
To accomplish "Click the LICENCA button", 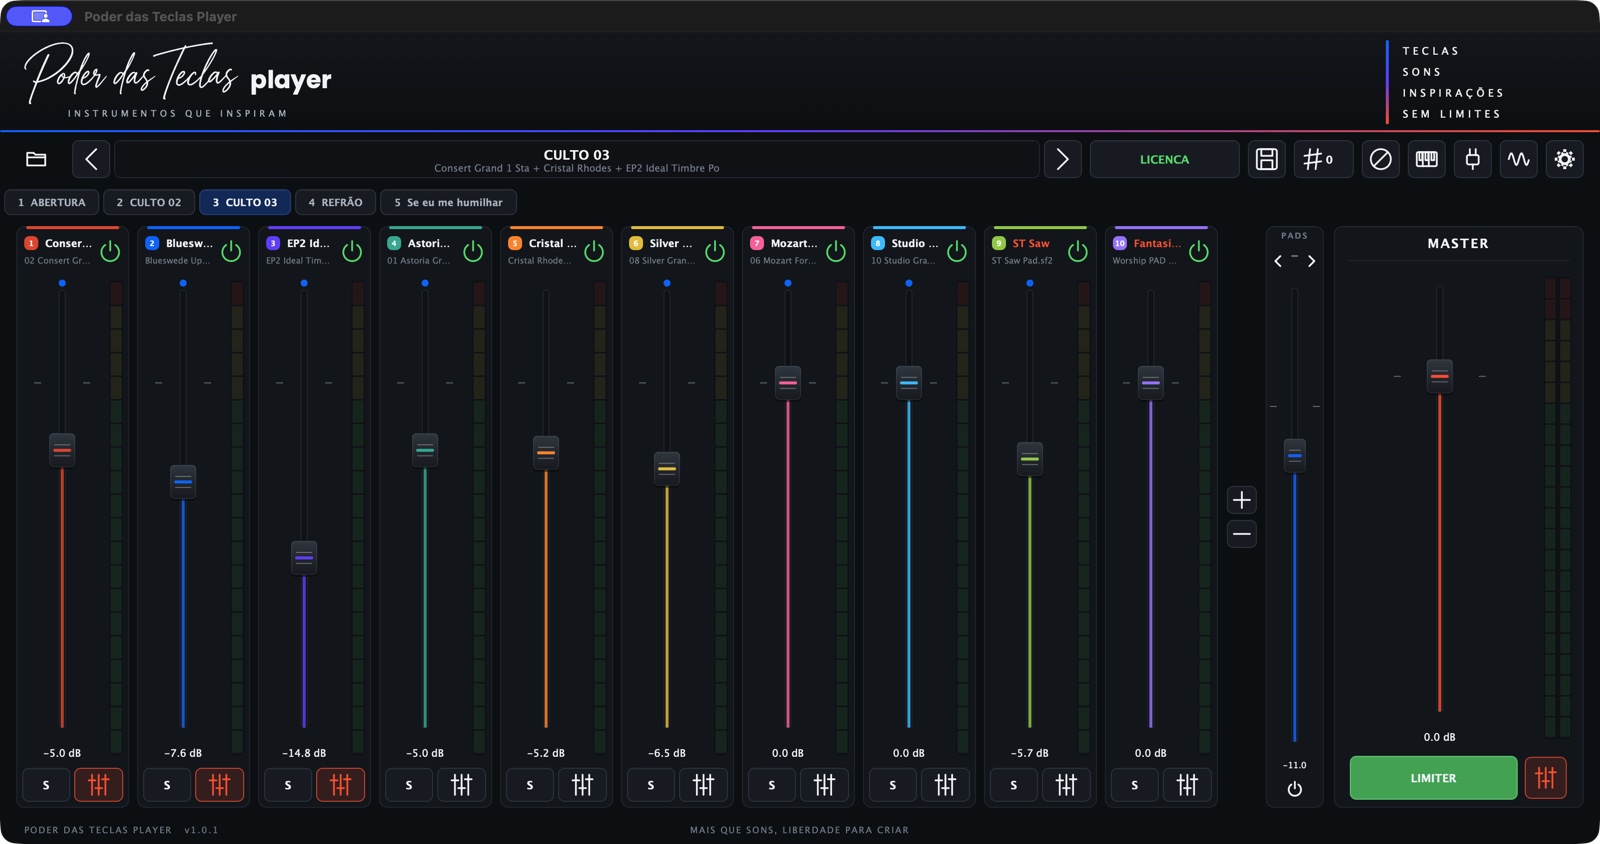I will point(1164,159).
